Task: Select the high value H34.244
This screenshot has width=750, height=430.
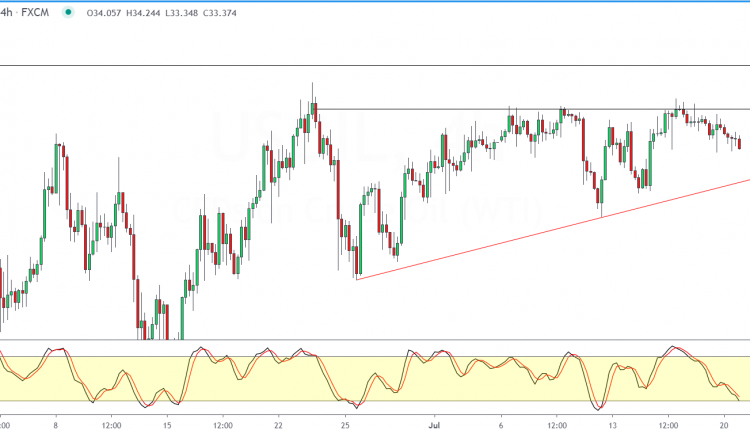Action: tap(143, 13)
